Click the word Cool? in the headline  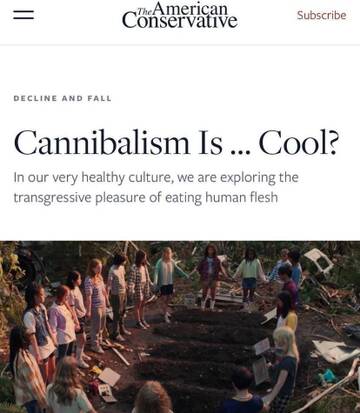point(299,143)
